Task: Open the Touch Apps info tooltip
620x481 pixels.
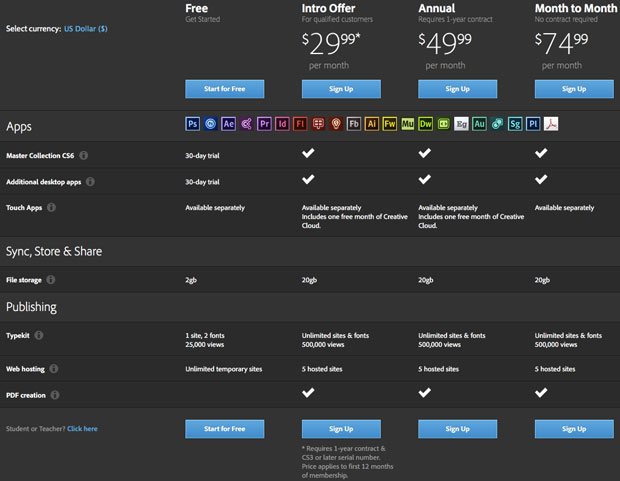Action: tap(52, 207)
